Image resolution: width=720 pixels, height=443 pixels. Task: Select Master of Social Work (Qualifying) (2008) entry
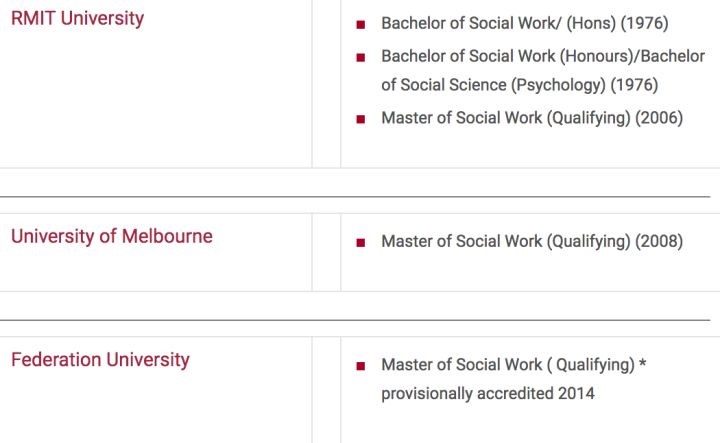click(x=532, y=242)
